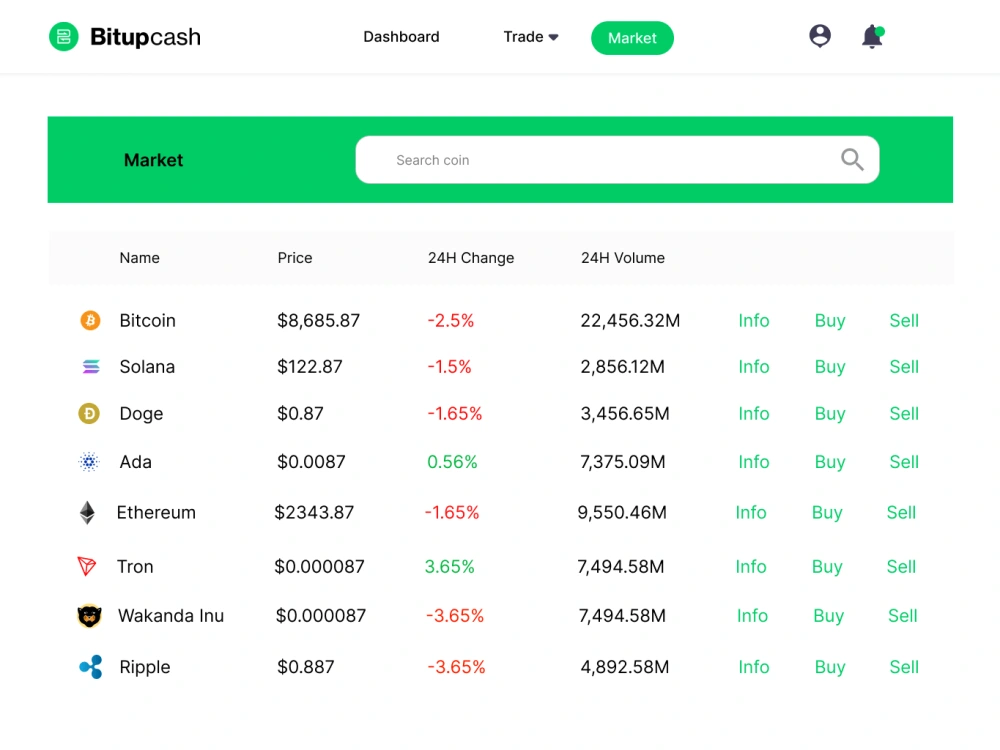Select the Market nav button
Screen dimensions: 1000x750
(x=632, y=38)
